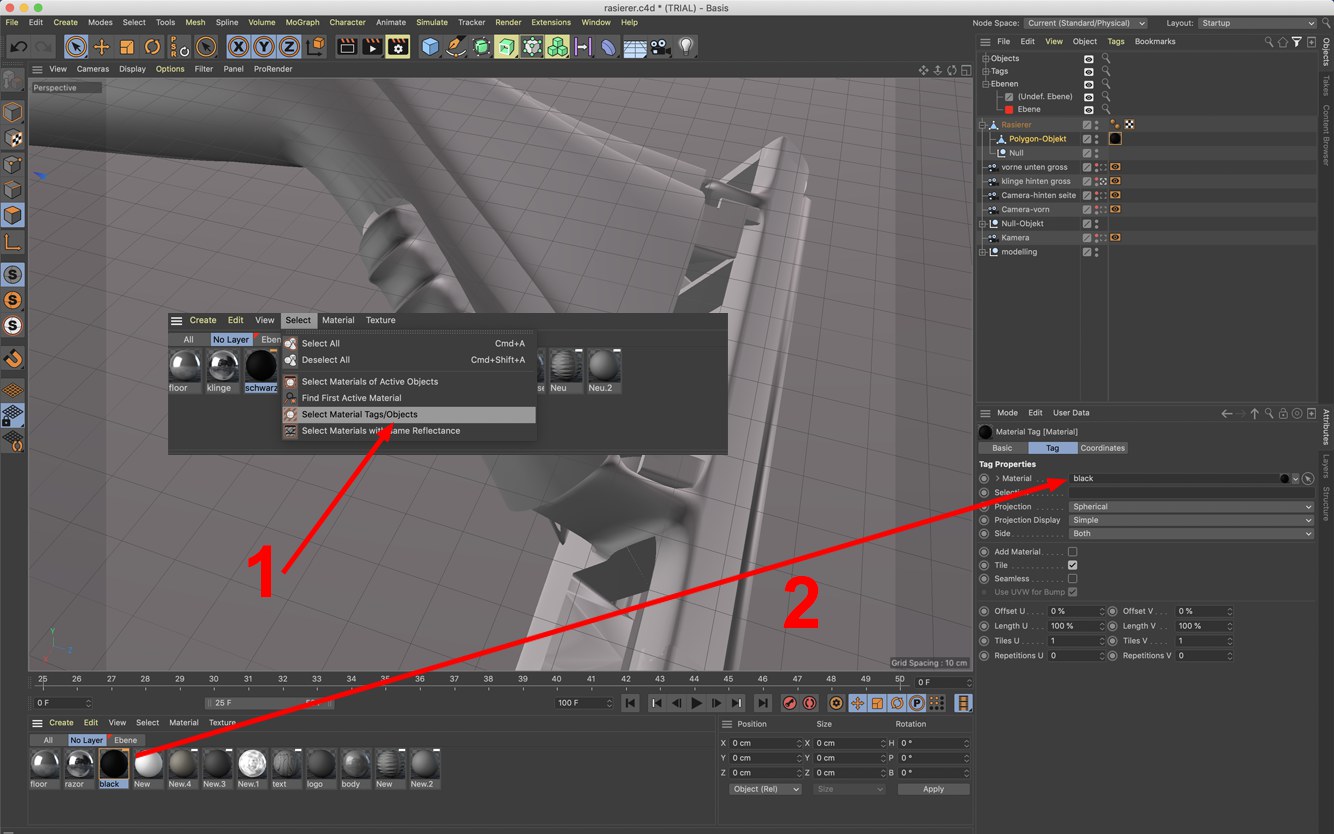
Task: Enable the Add Material checkbox
Action: (1072, 552)
